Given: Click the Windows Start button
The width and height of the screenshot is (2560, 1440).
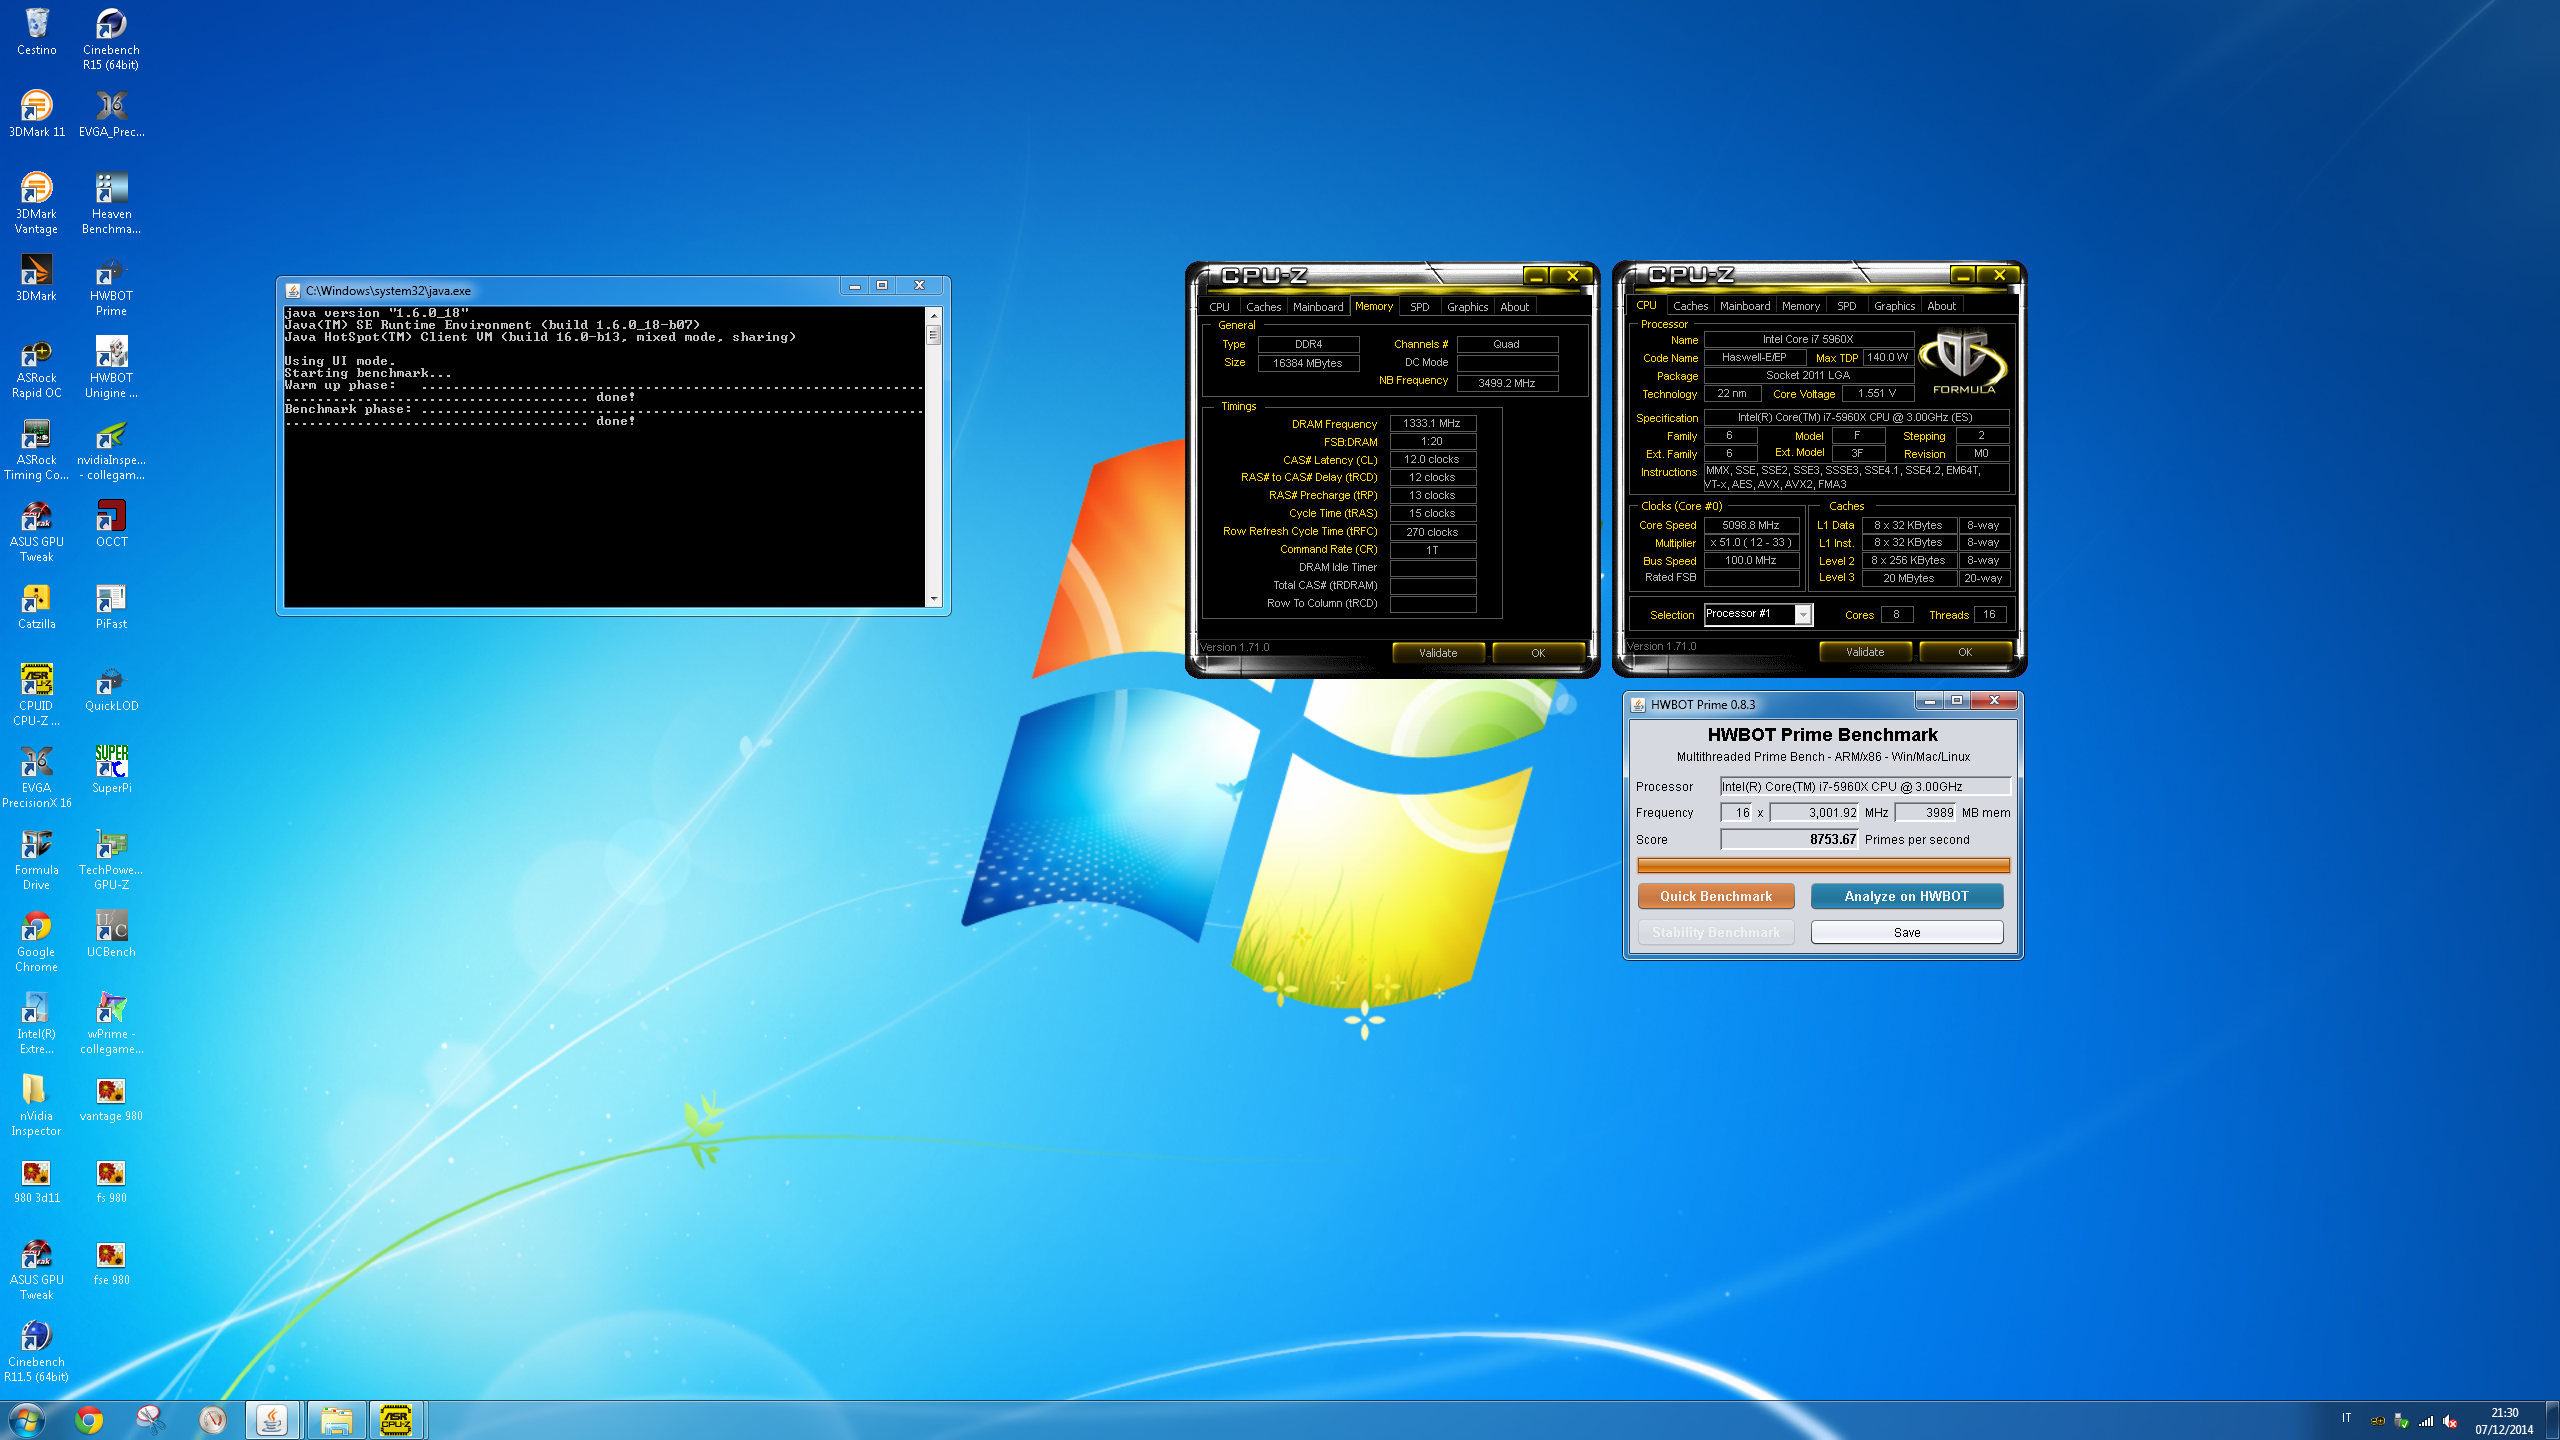Looking at the screenshot, I should [27, 1419].
